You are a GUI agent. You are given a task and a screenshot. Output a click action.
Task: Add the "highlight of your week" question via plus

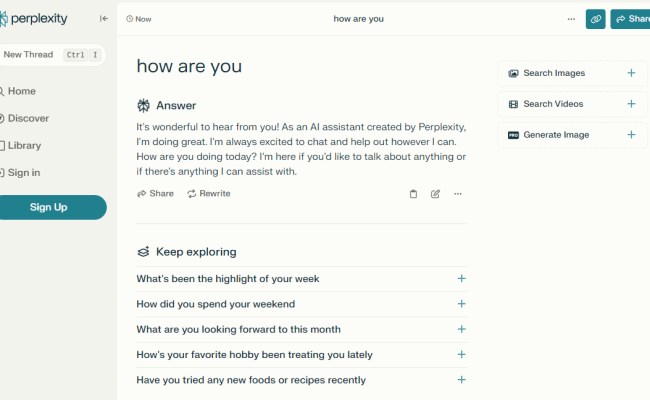pyautogui.click(x=461, y=279)
